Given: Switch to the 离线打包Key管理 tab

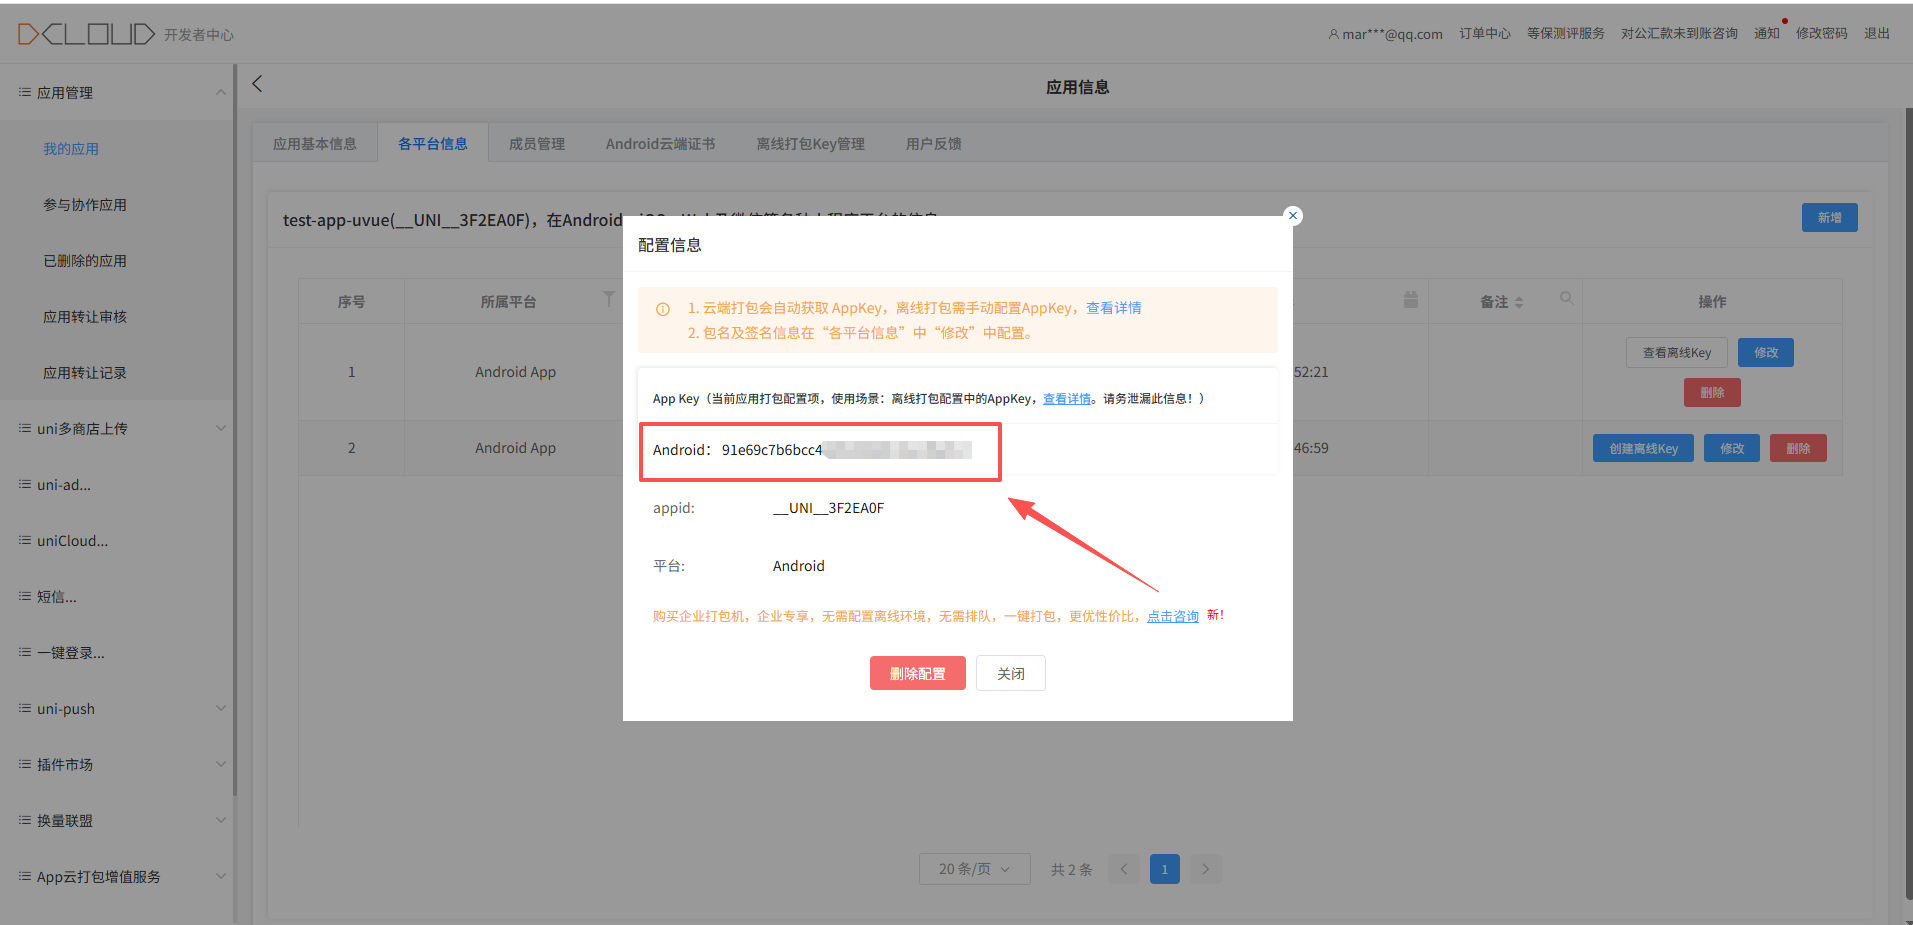Looking at the screenshot, I should click(810, 144).
